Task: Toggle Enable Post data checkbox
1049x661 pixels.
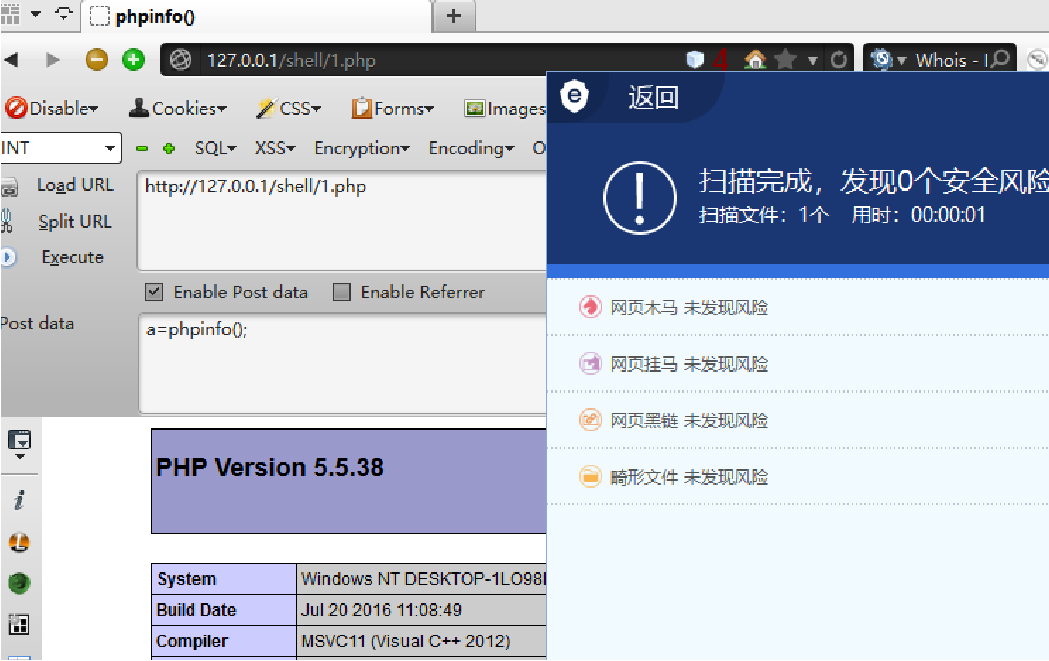Action: point(154,292)
